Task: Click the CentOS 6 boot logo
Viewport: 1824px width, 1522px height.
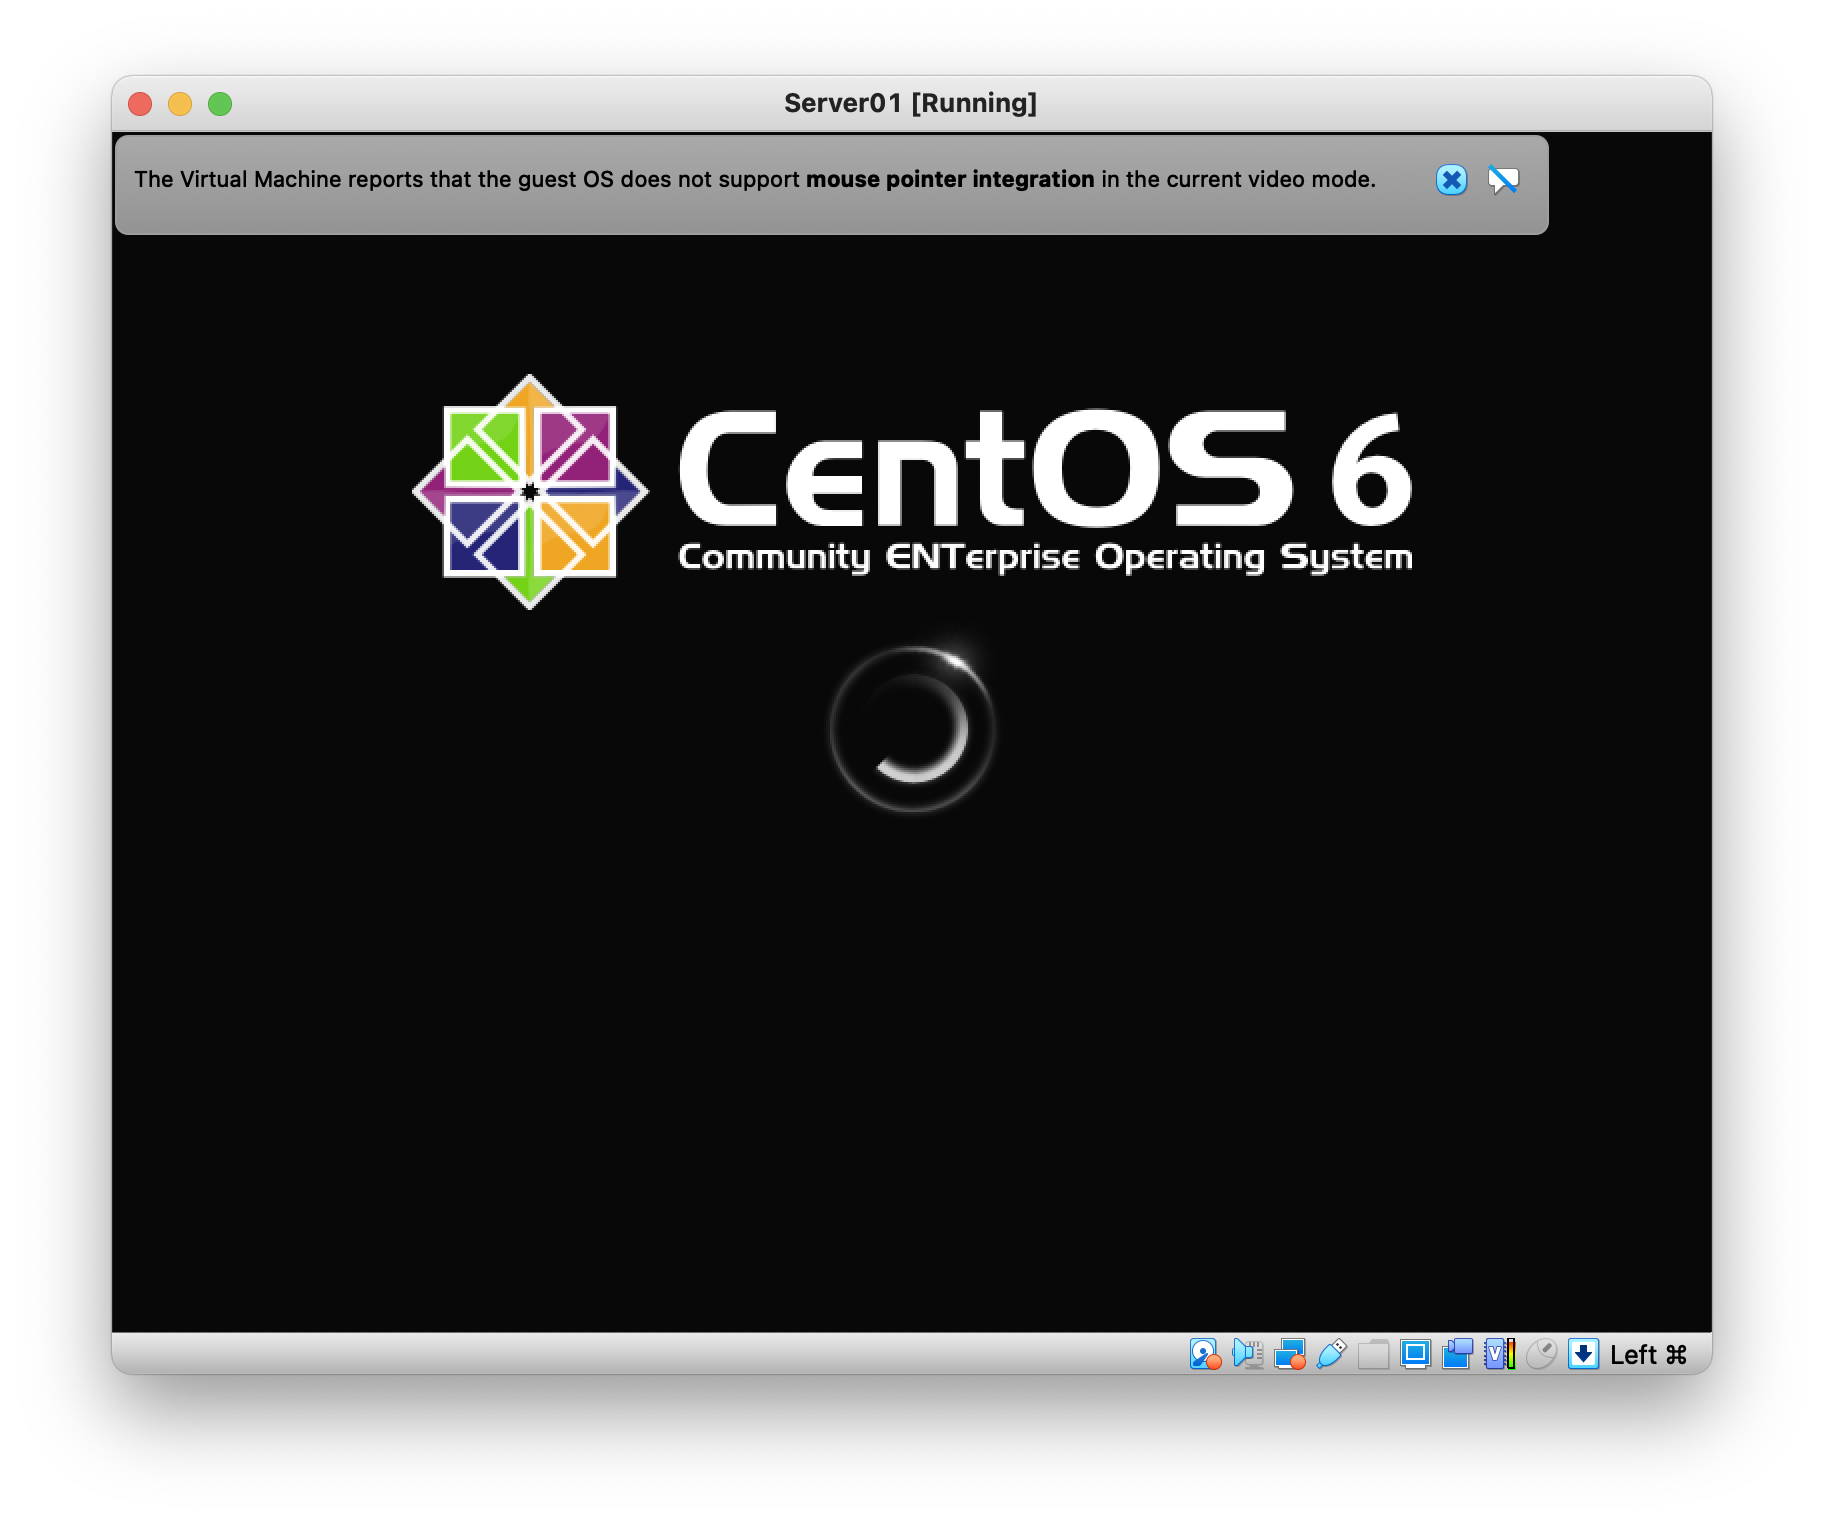Action: tap(912, 491)
